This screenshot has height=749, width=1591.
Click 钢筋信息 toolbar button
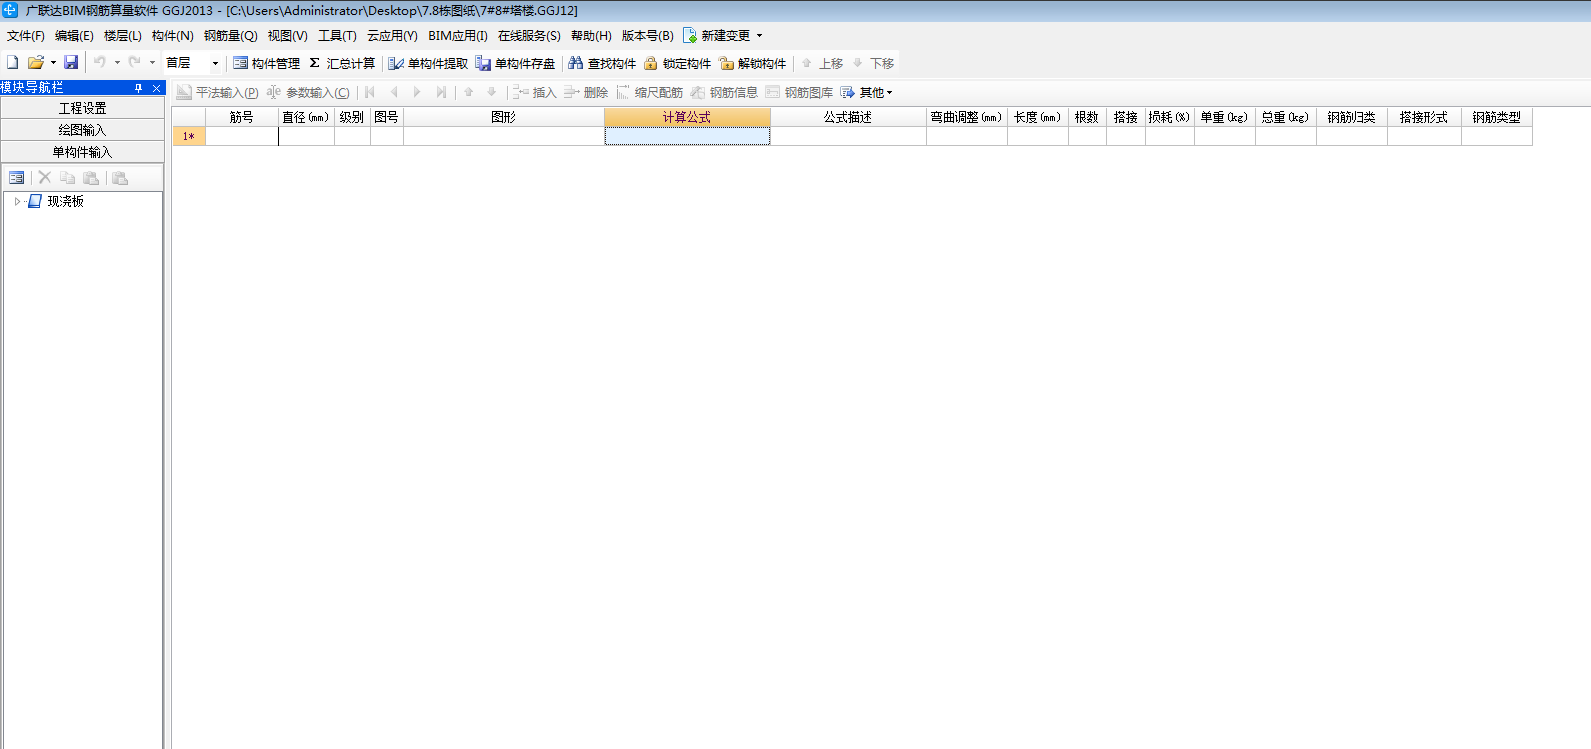(x=724, y=92)
